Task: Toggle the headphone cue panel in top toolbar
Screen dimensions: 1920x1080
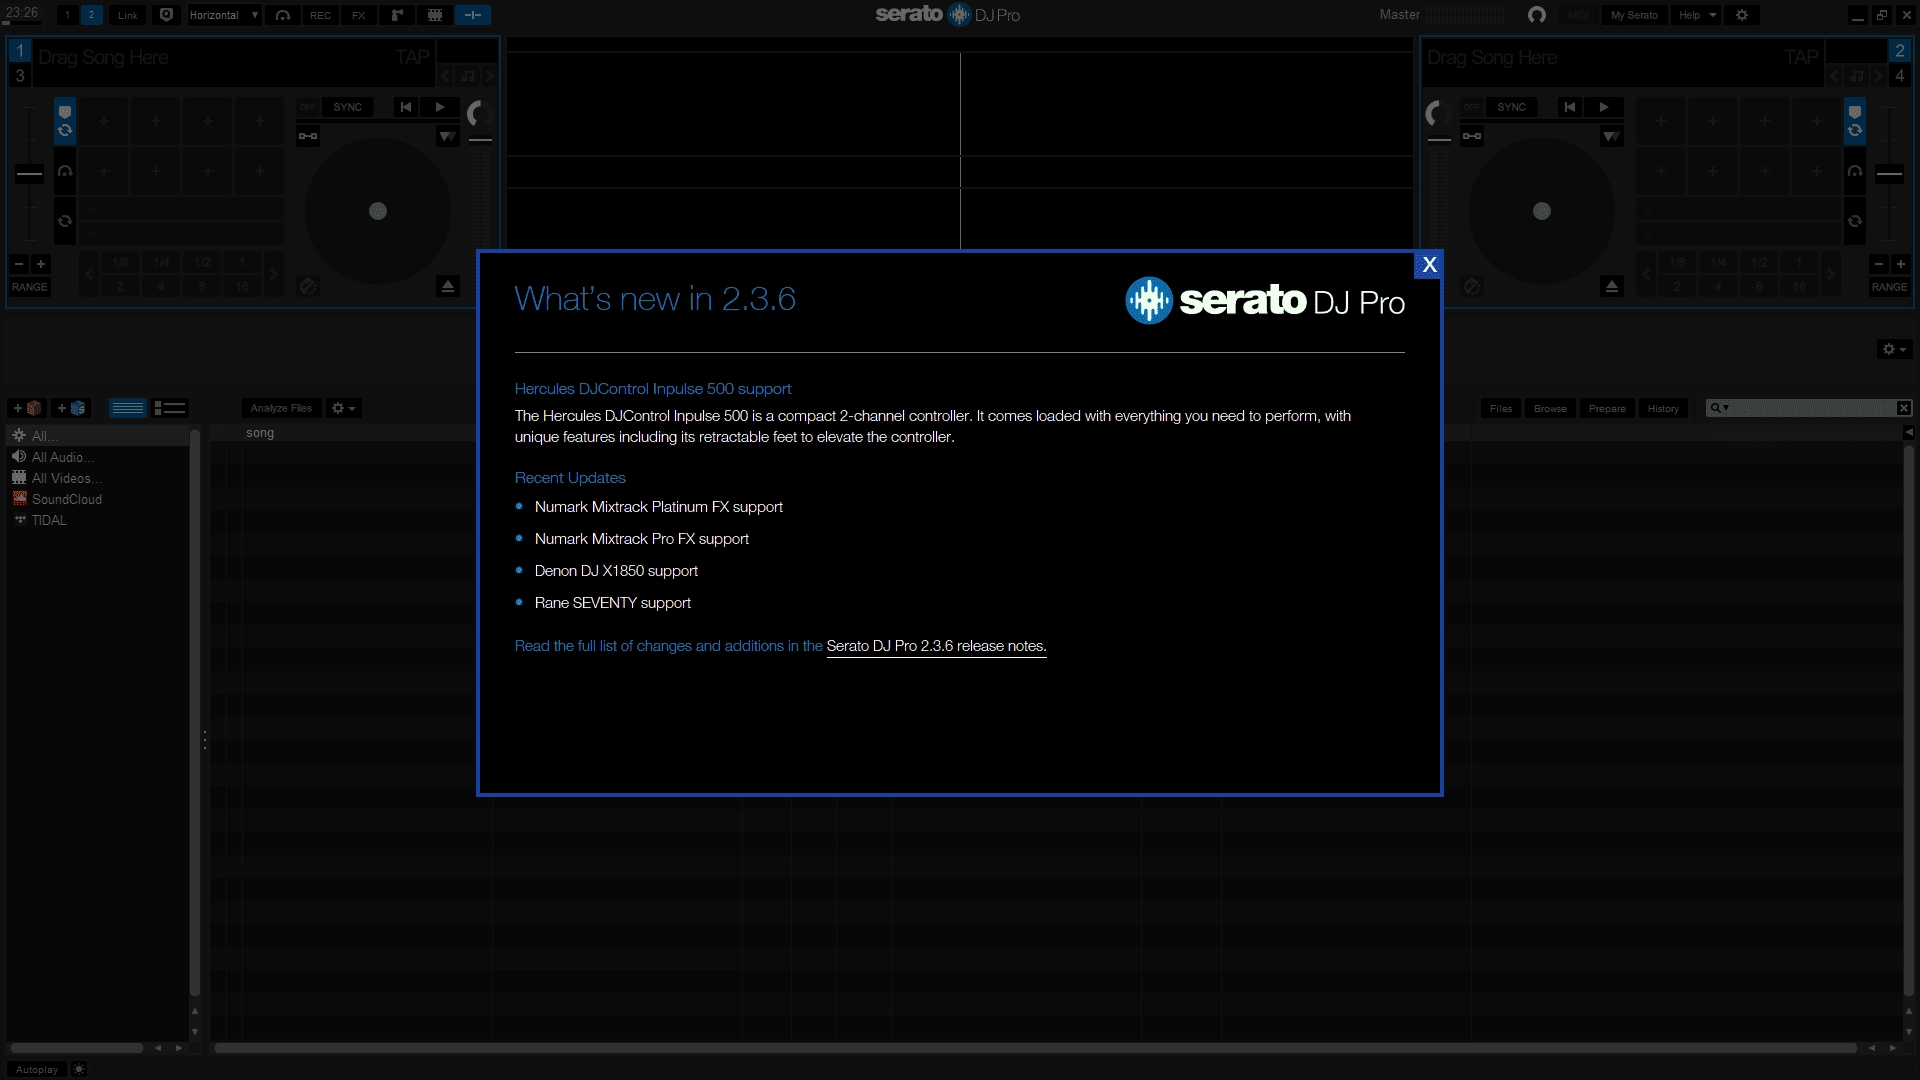Action: pos(283,15)
